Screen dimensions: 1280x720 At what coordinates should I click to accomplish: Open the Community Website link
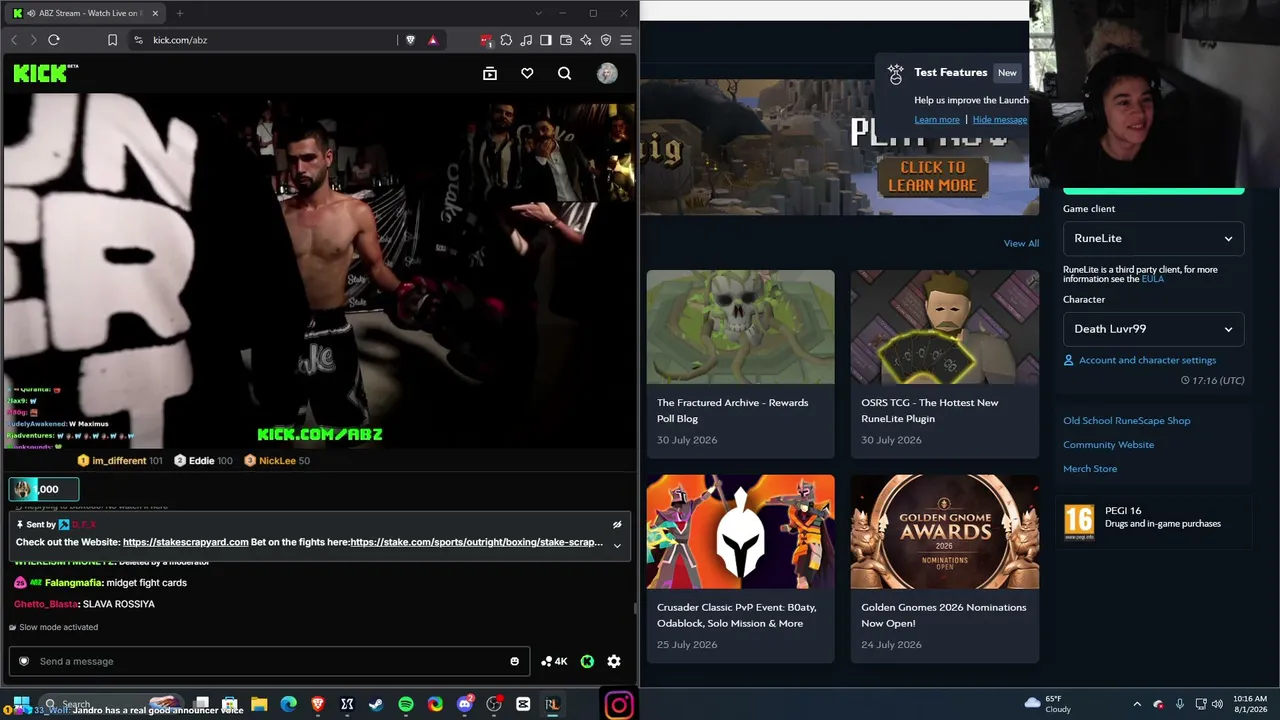click(1108, 445)
